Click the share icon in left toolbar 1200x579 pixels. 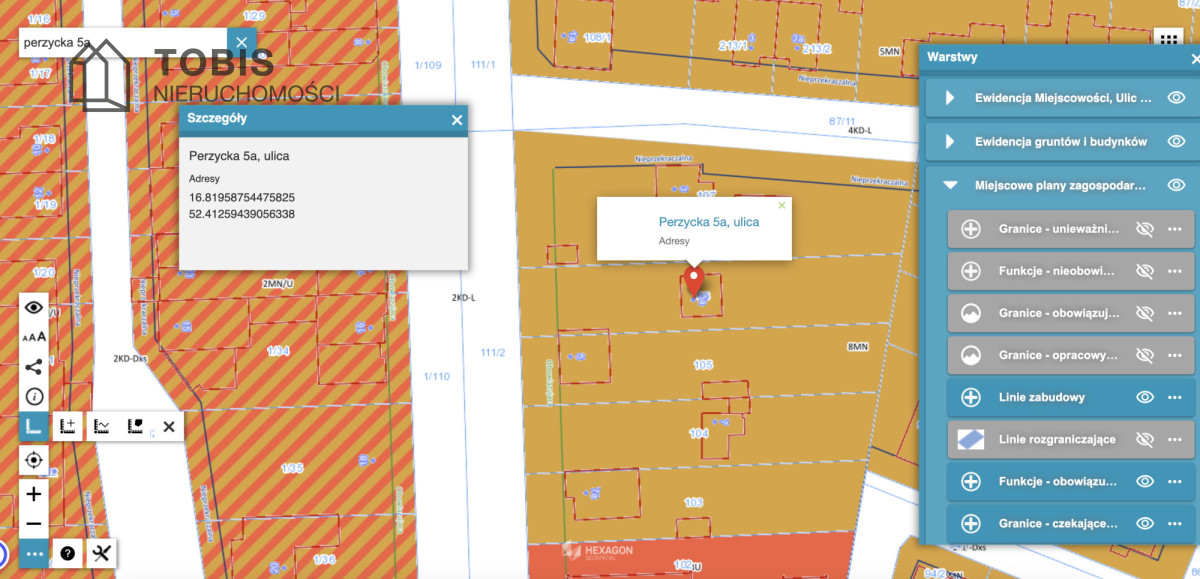[34, 366]
